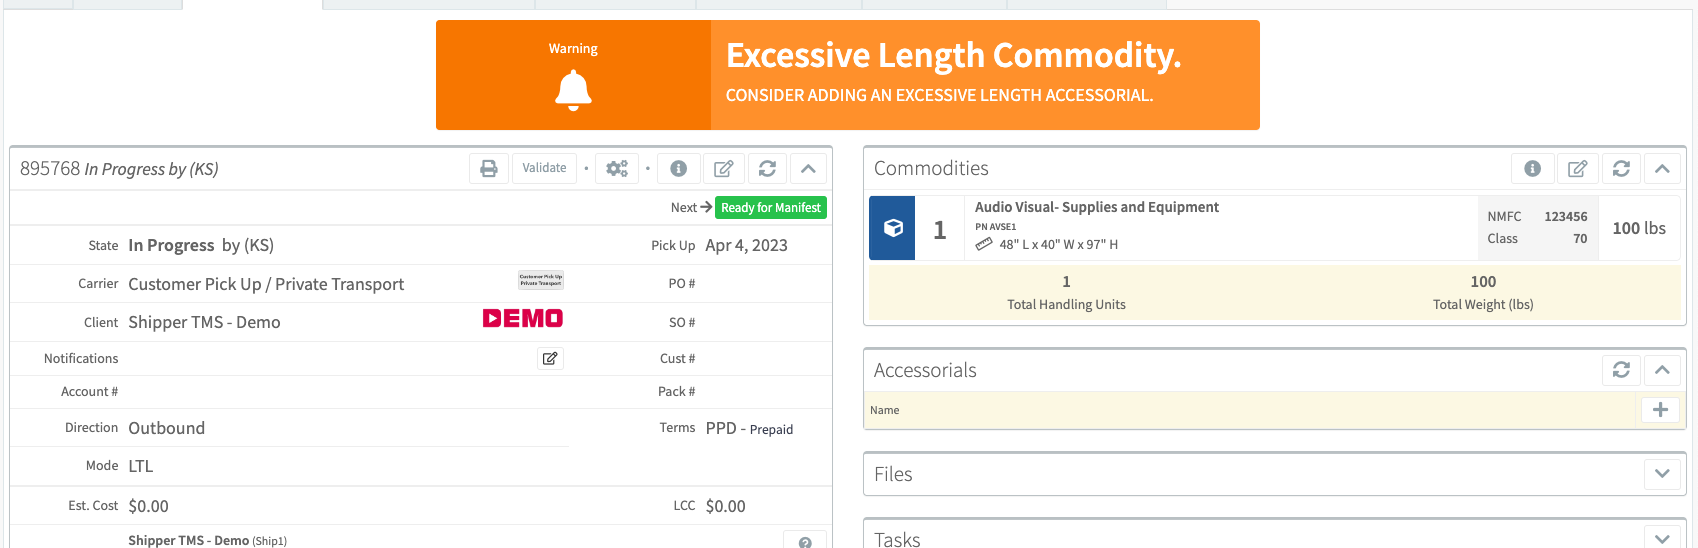The width and height of the screenshot is (1698, 548).
Task: Expand the Tasks panel
Action: [1662, 538]
